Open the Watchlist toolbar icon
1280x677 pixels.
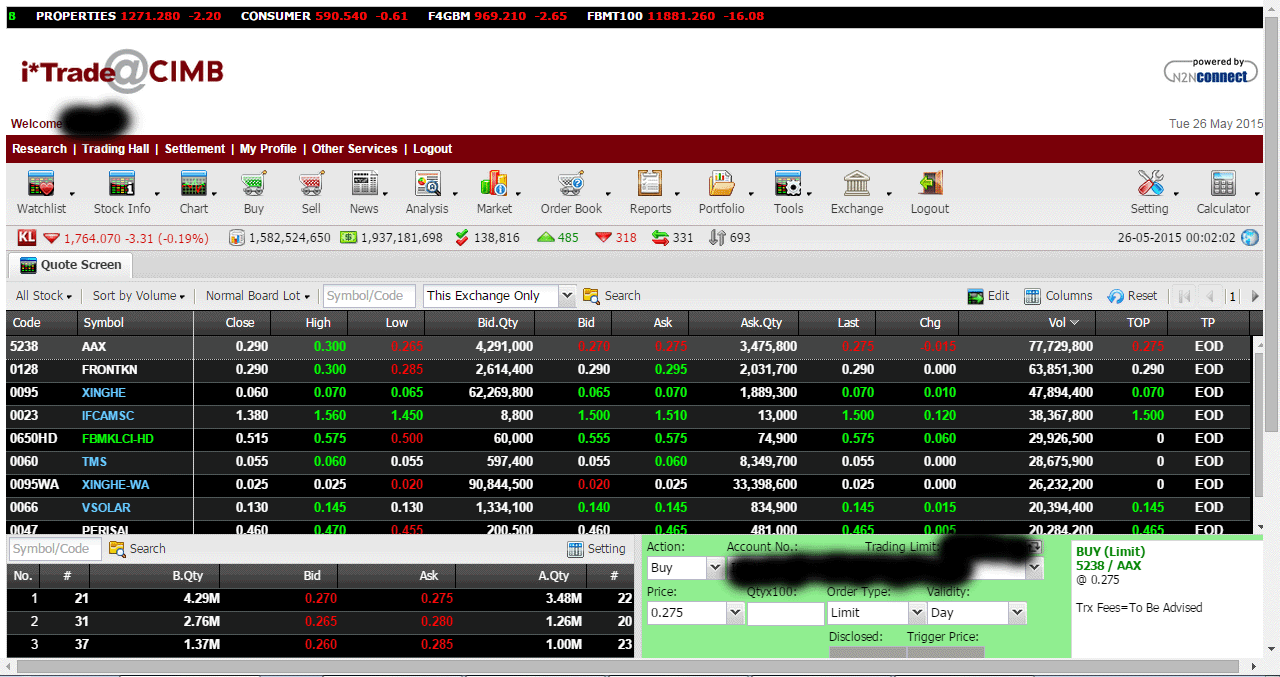[x=41, y=185]
